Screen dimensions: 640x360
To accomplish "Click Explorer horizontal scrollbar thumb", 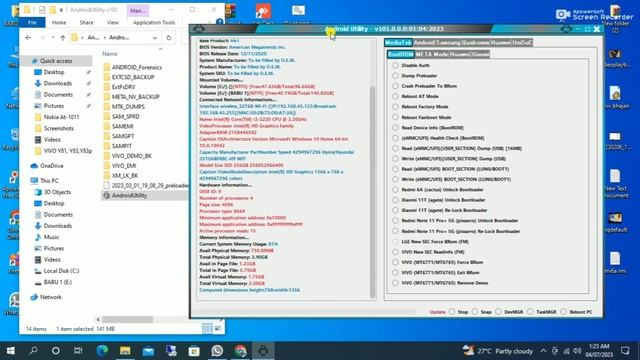I will pyautogui.click(x=127, y=319).
